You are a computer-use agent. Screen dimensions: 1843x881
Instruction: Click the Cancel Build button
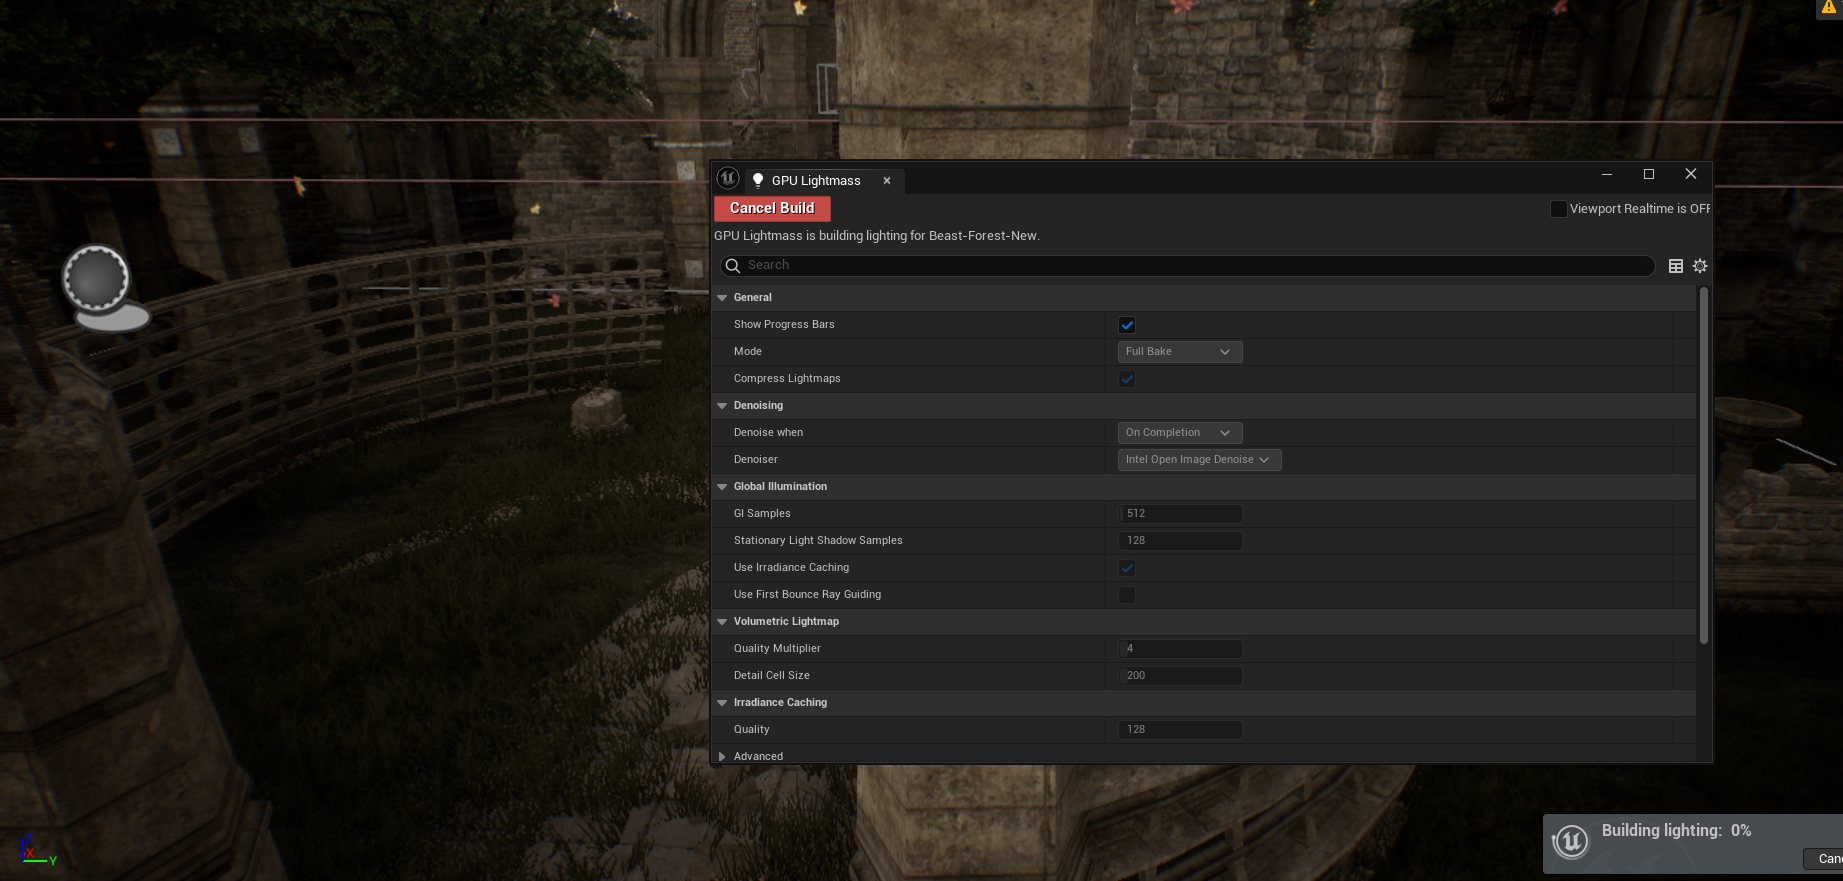coord(772,208)
